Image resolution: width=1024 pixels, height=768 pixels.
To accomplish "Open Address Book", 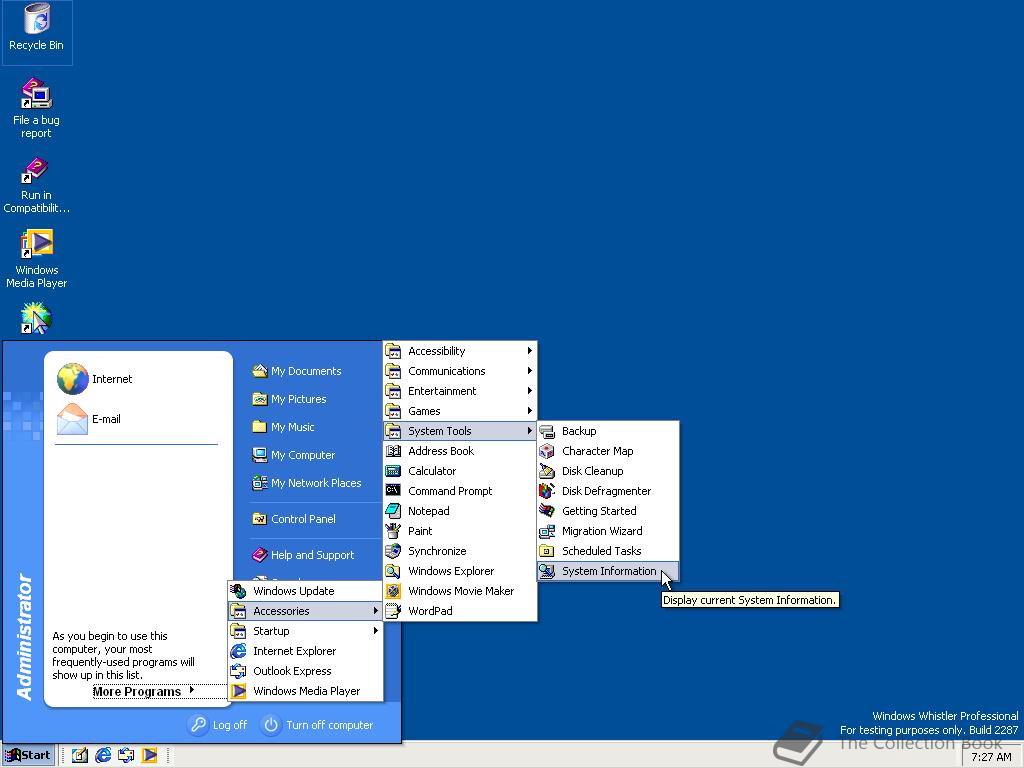I will [x=460, y=451].
